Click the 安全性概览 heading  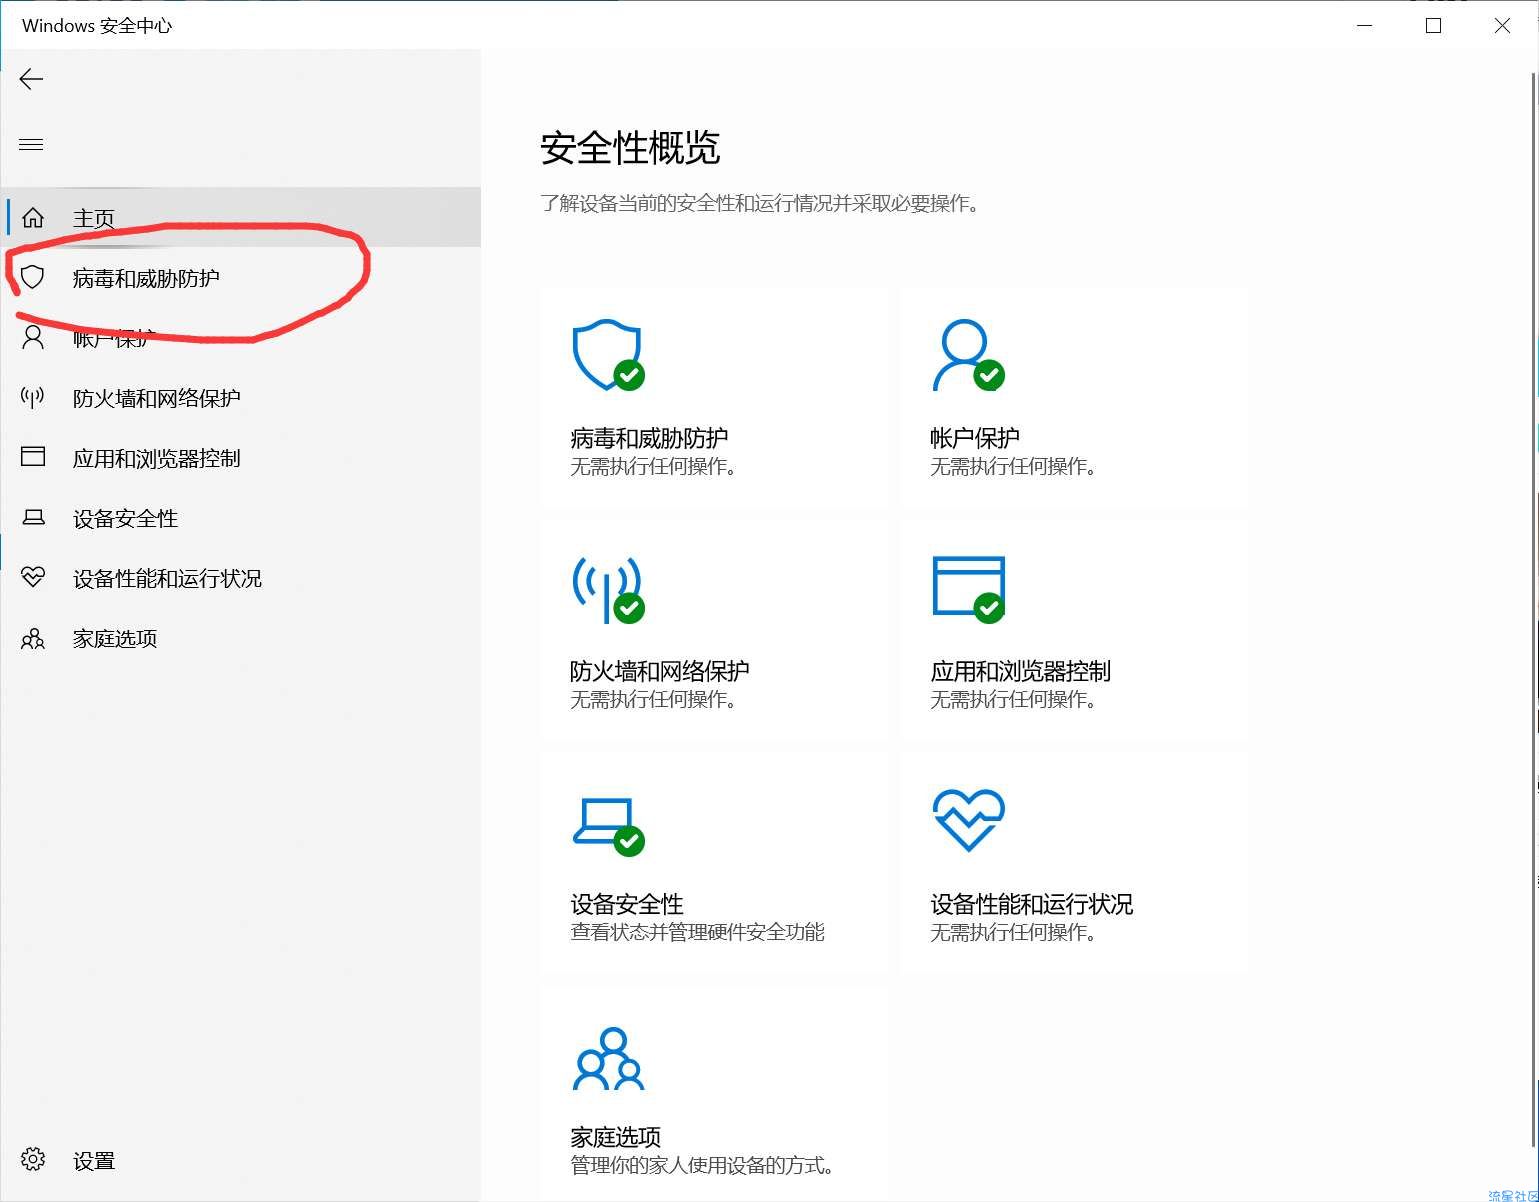(630, 148)
